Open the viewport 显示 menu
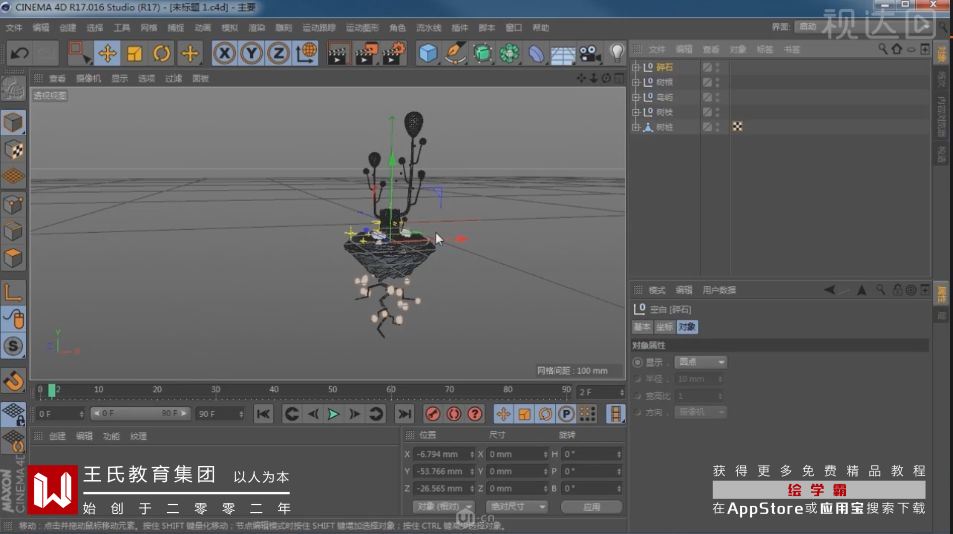This screenshot has width=953, height=534. (120, 78)
